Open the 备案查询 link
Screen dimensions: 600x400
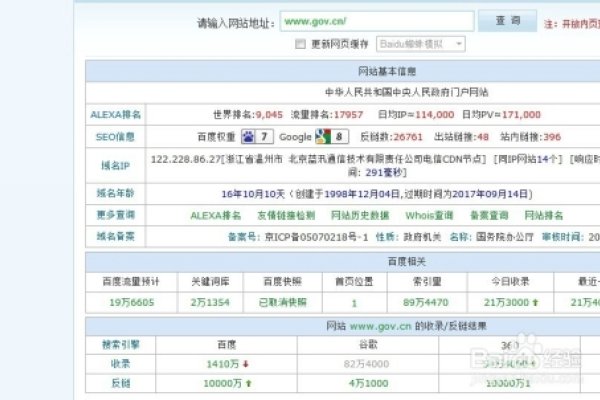tap(489, 216)
